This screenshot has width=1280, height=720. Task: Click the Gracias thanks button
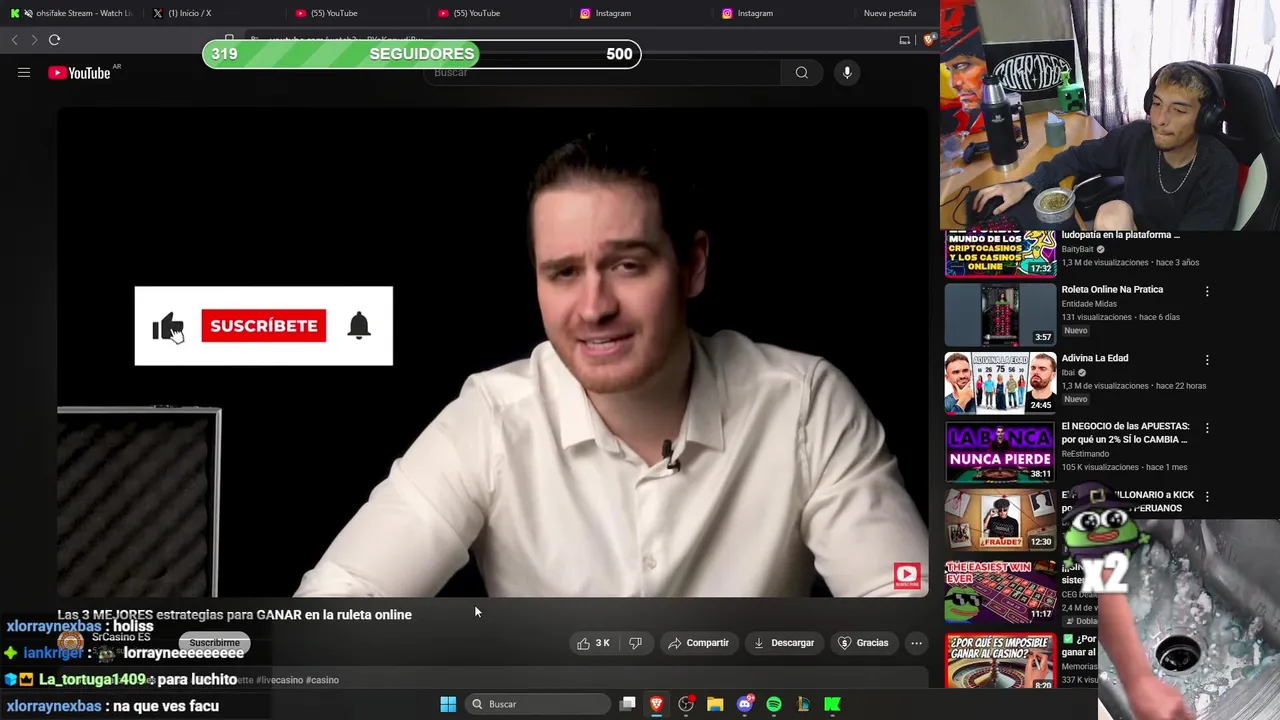point(863,643)
